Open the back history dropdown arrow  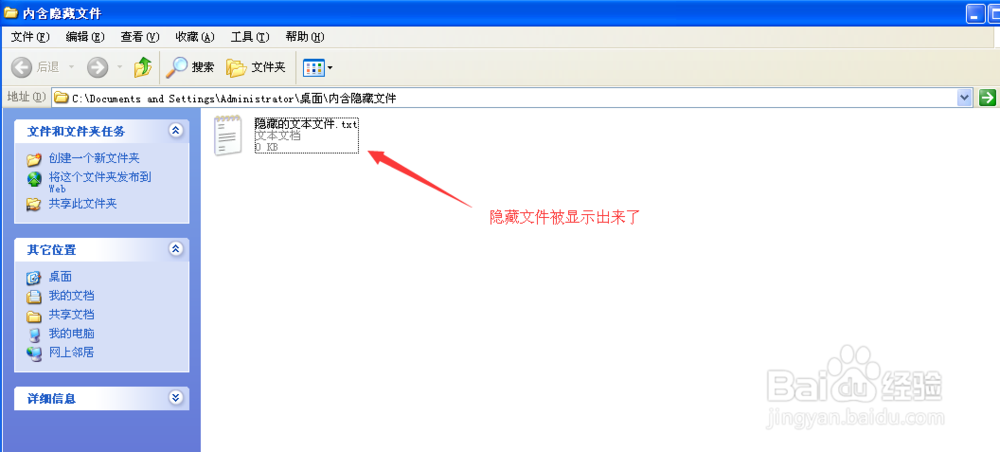(x=71, y=67)
